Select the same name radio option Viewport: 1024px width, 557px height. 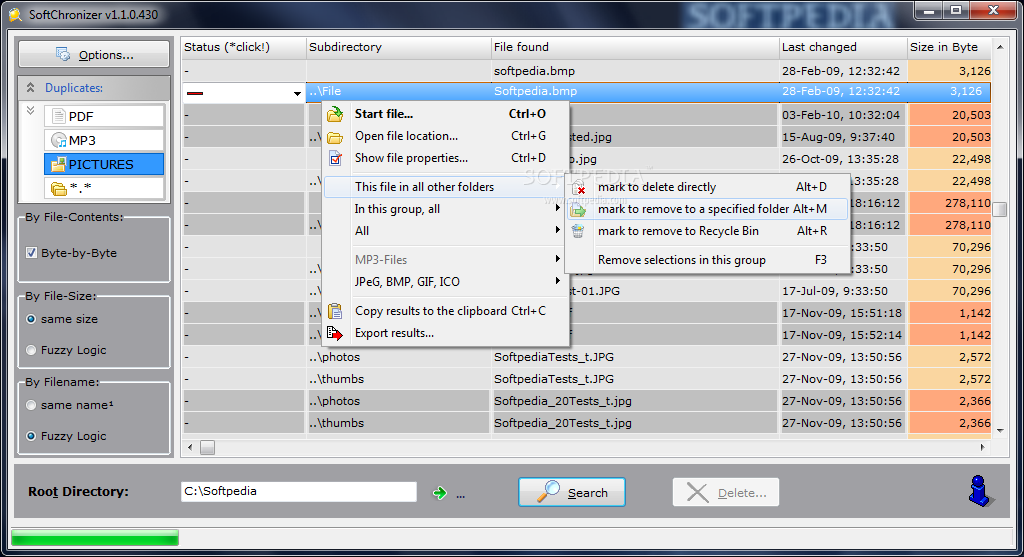31,406
